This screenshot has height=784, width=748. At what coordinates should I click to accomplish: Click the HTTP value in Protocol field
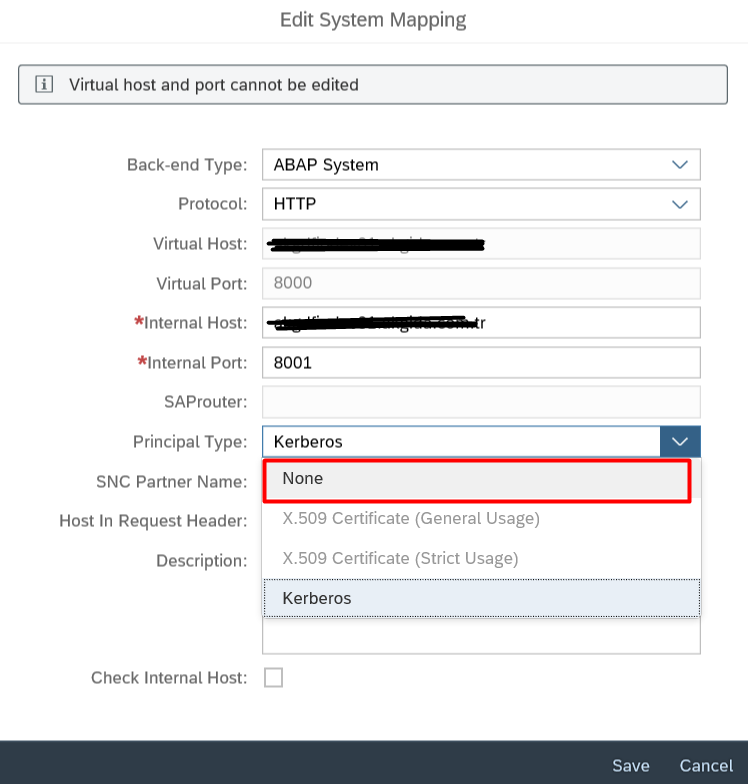[x=295, y=204]
